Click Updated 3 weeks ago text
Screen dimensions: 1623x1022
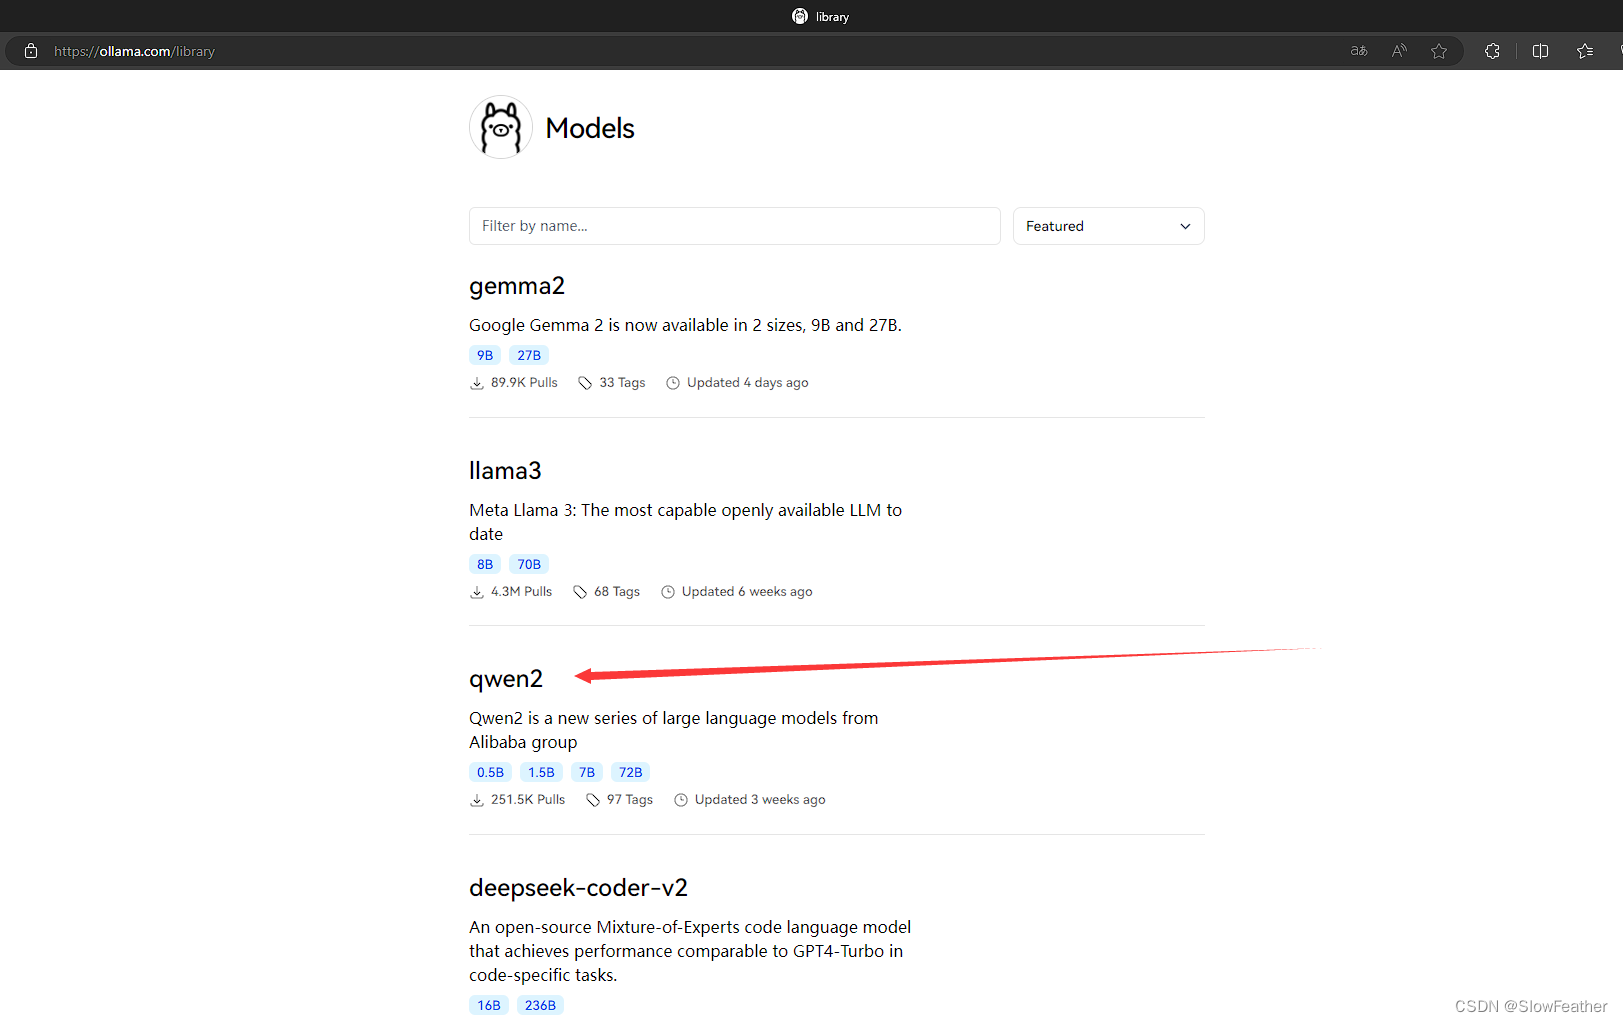[760, 800]
